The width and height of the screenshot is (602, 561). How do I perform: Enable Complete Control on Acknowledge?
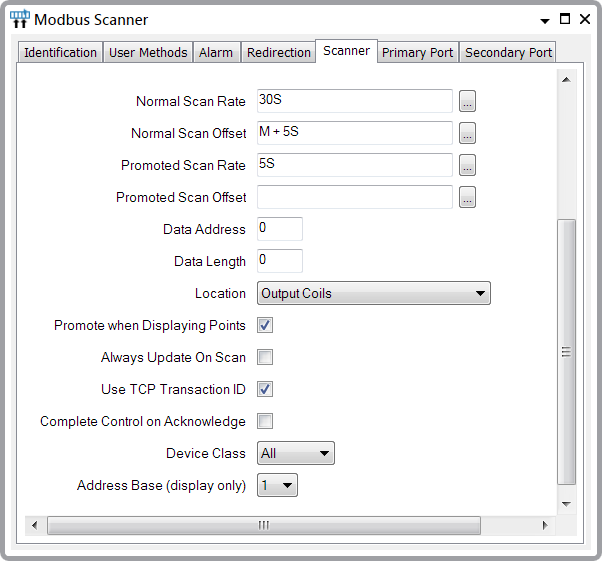click(x=266, y=421)
